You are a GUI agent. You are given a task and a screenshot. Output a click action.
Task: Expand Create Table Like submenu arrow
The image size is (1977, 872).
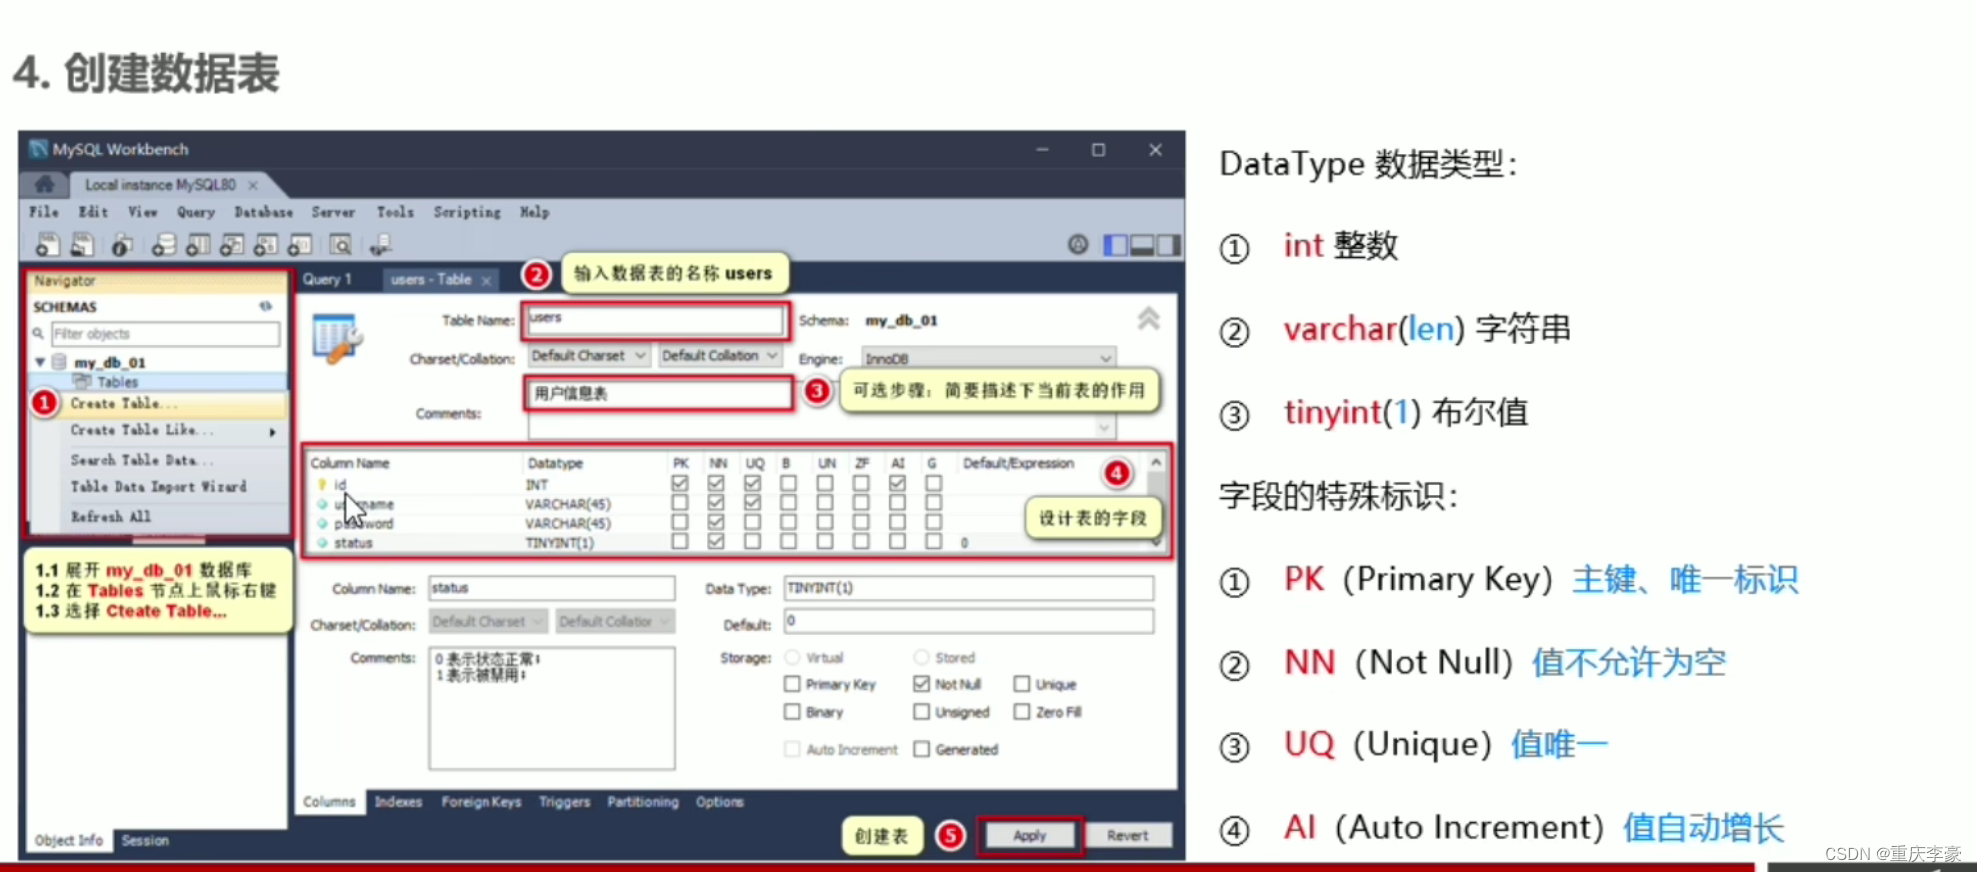tap(272, 432)
